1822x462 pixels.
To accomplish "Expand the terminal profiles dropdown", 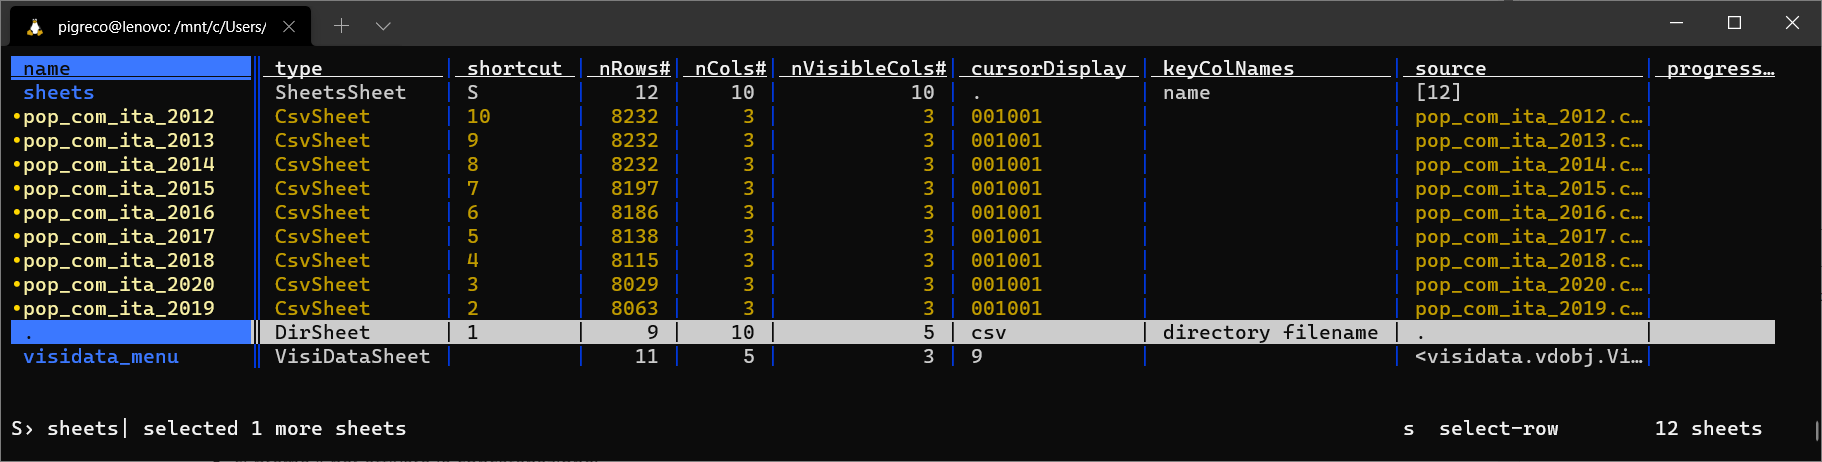I will [x=383, y=26].
